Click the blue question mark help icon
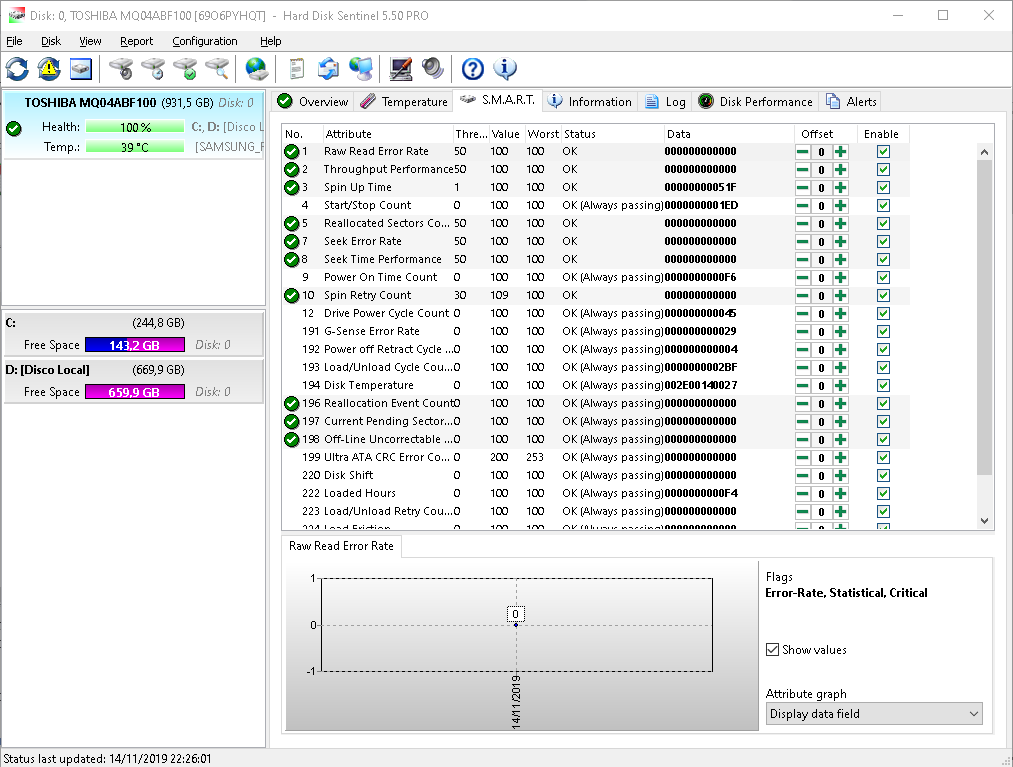Image resolution: width=1013 pixels, height=767 pixels. [x=473, y=68]
